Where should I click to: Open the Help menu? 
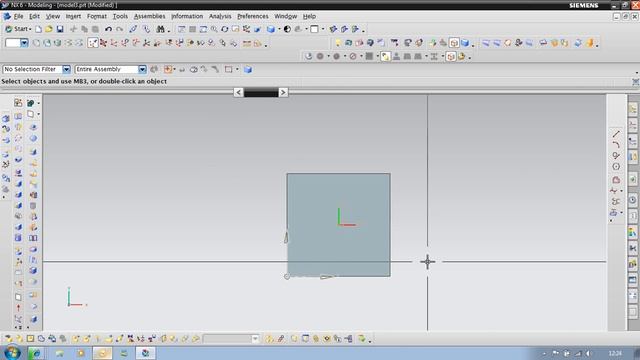pos(309,16)
